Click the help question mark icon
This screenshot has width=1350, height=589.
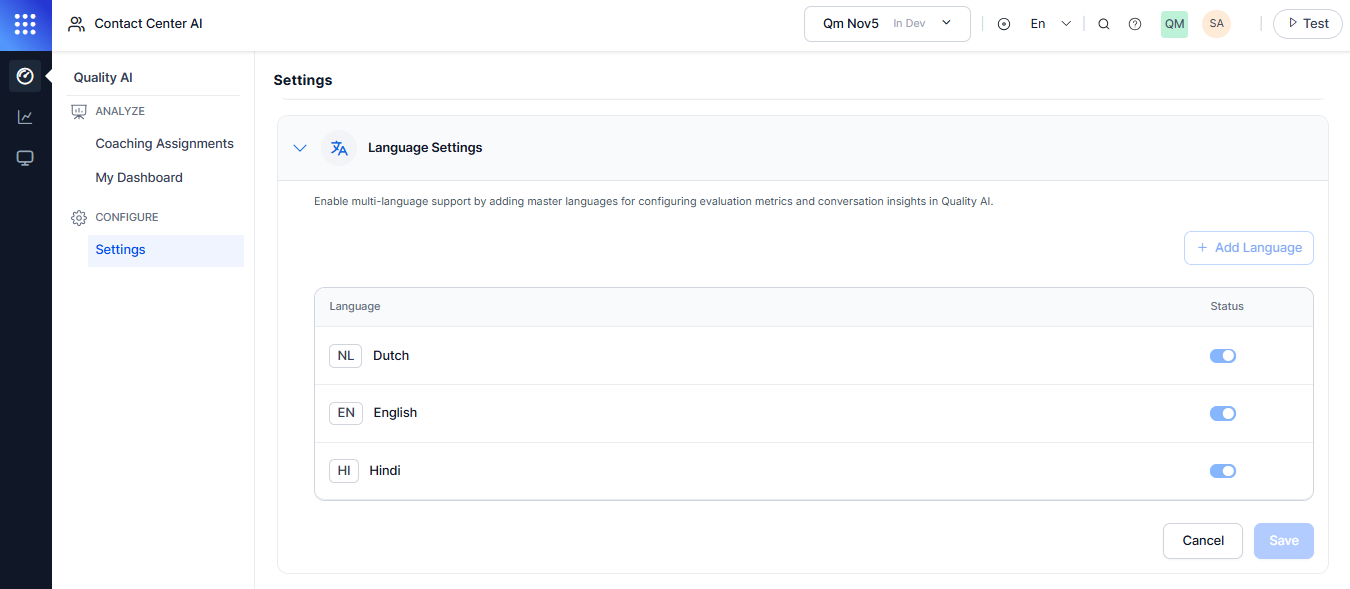[x=1135, y=23]
